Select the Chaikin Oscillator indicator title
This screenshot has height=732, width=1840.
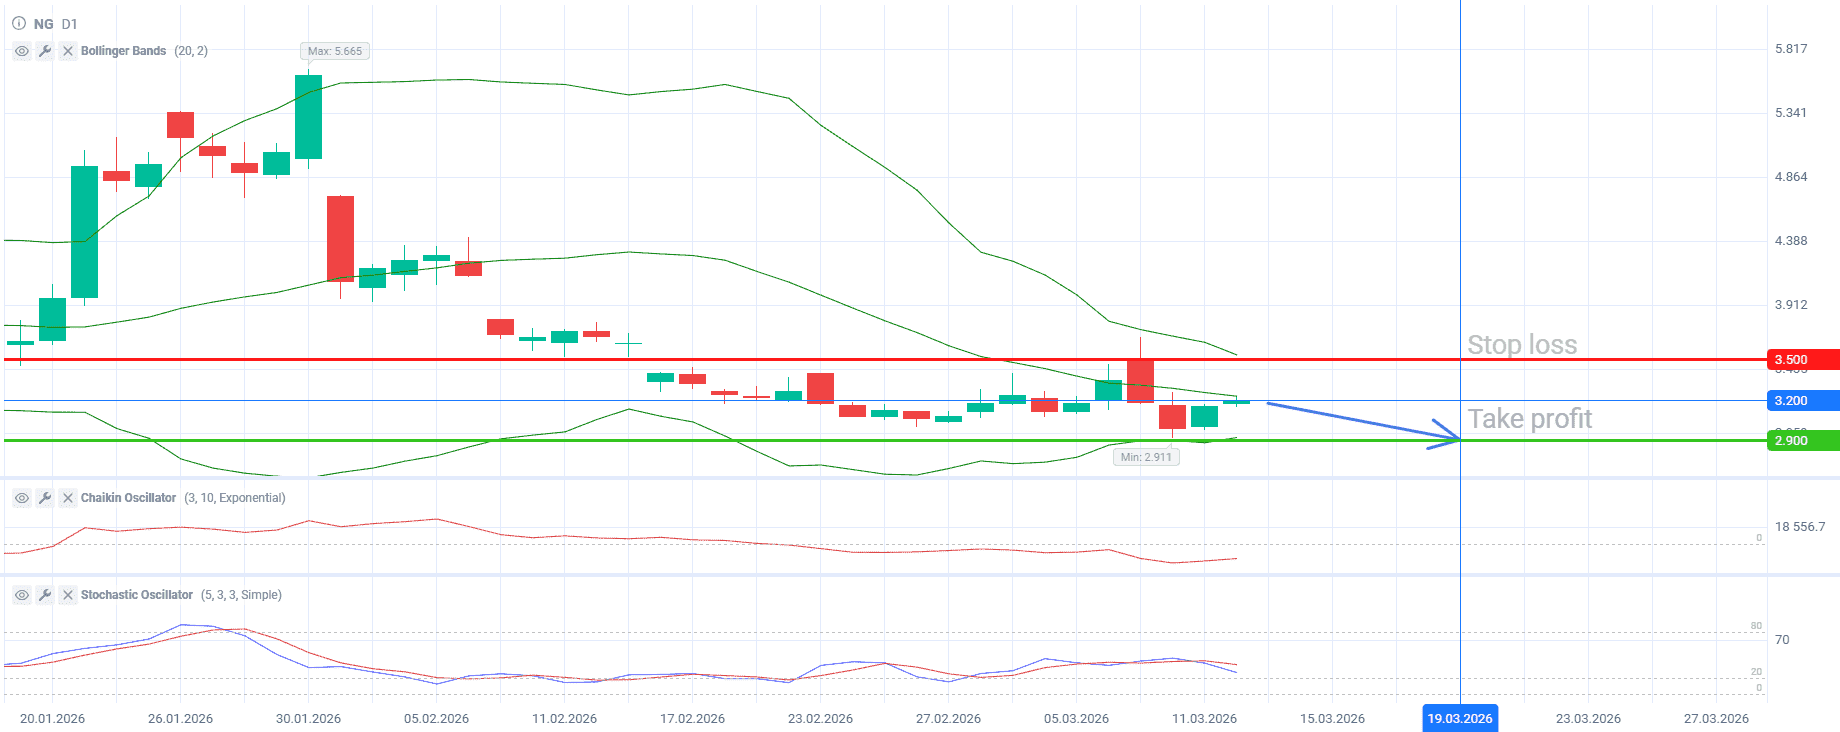click(x=128, y=498)
